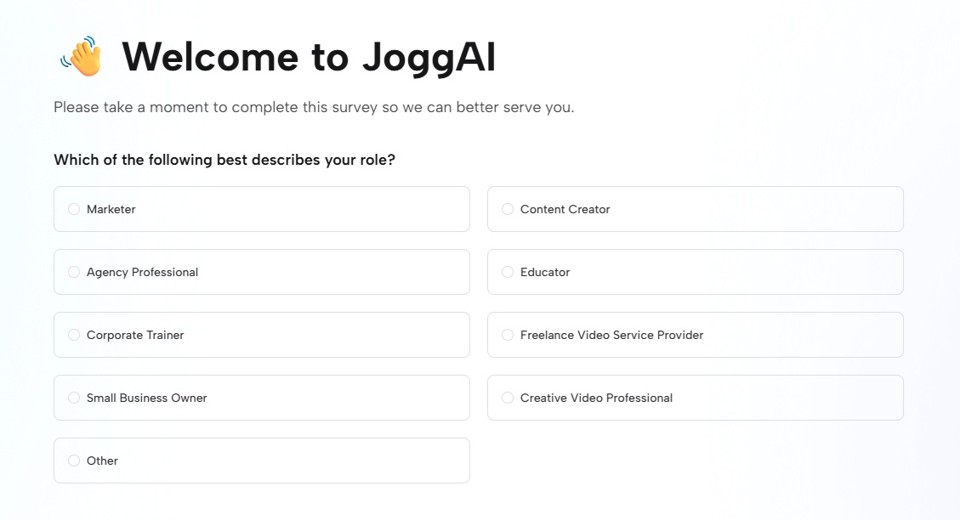Select the Corporate Trainer radio circle
The width and height of the screenshot is (960, 520).
click(74, 335)
